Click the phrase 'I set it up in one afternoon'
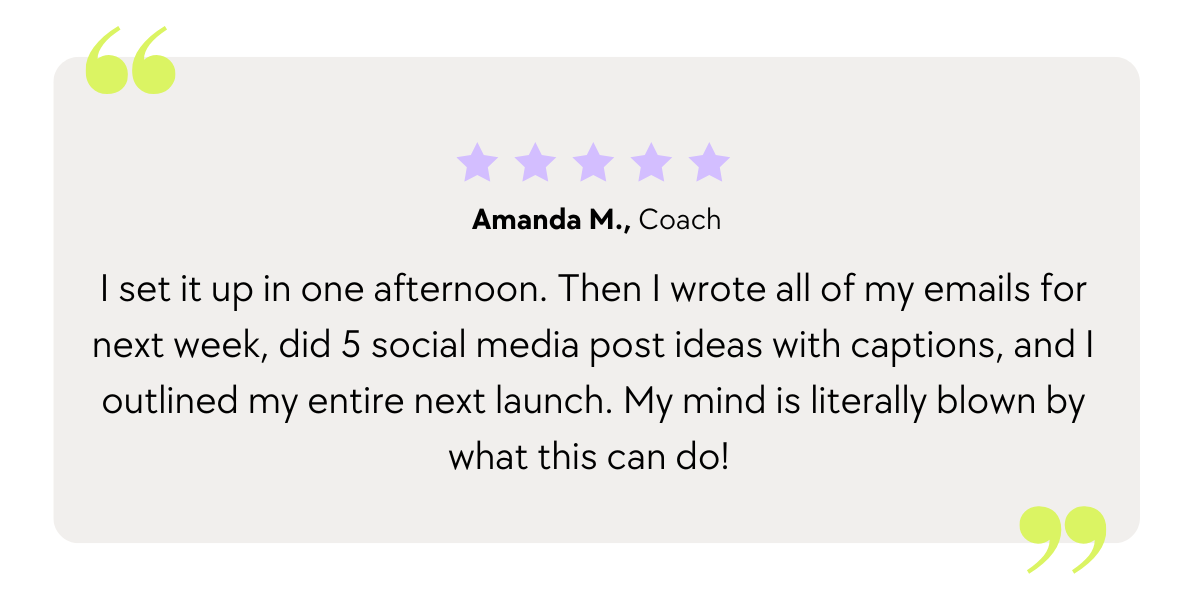Viewport: 1200px width, 600px height. 323,291
